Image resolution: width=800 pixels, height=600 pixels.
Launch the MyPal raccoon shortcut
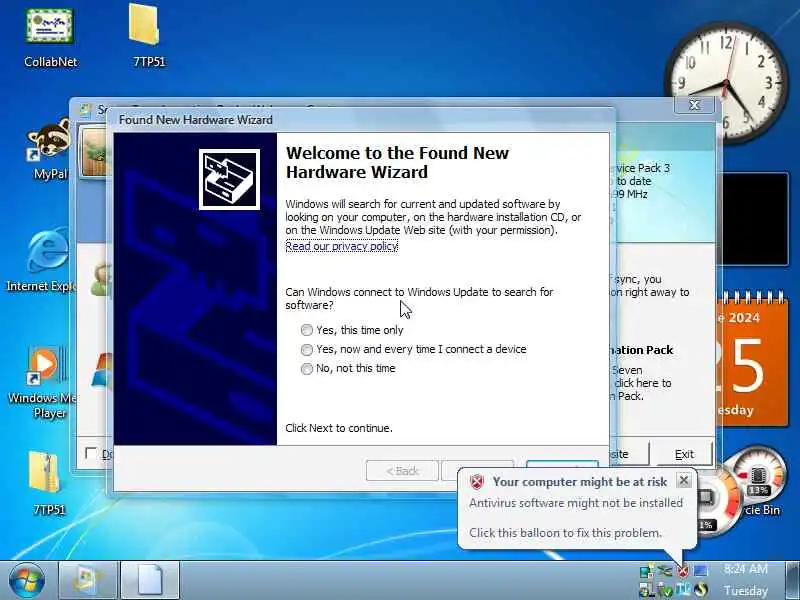coord(49,149)
